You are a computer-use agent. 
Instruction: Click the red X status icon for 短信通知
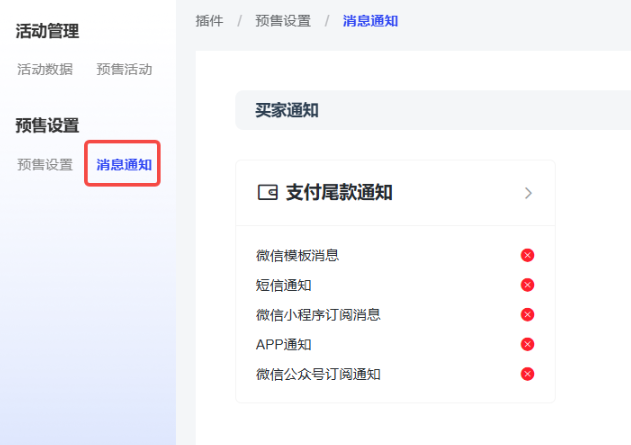coord(528,285)
